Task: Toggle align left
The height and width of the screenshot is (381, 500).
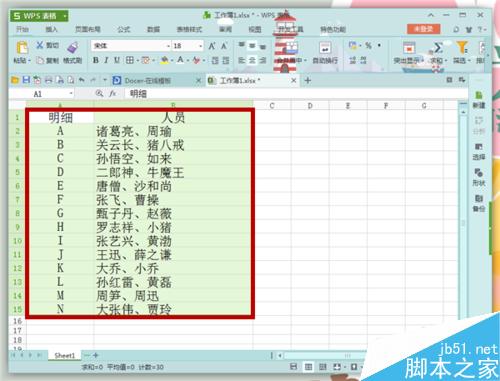Action: pos(241,60)
